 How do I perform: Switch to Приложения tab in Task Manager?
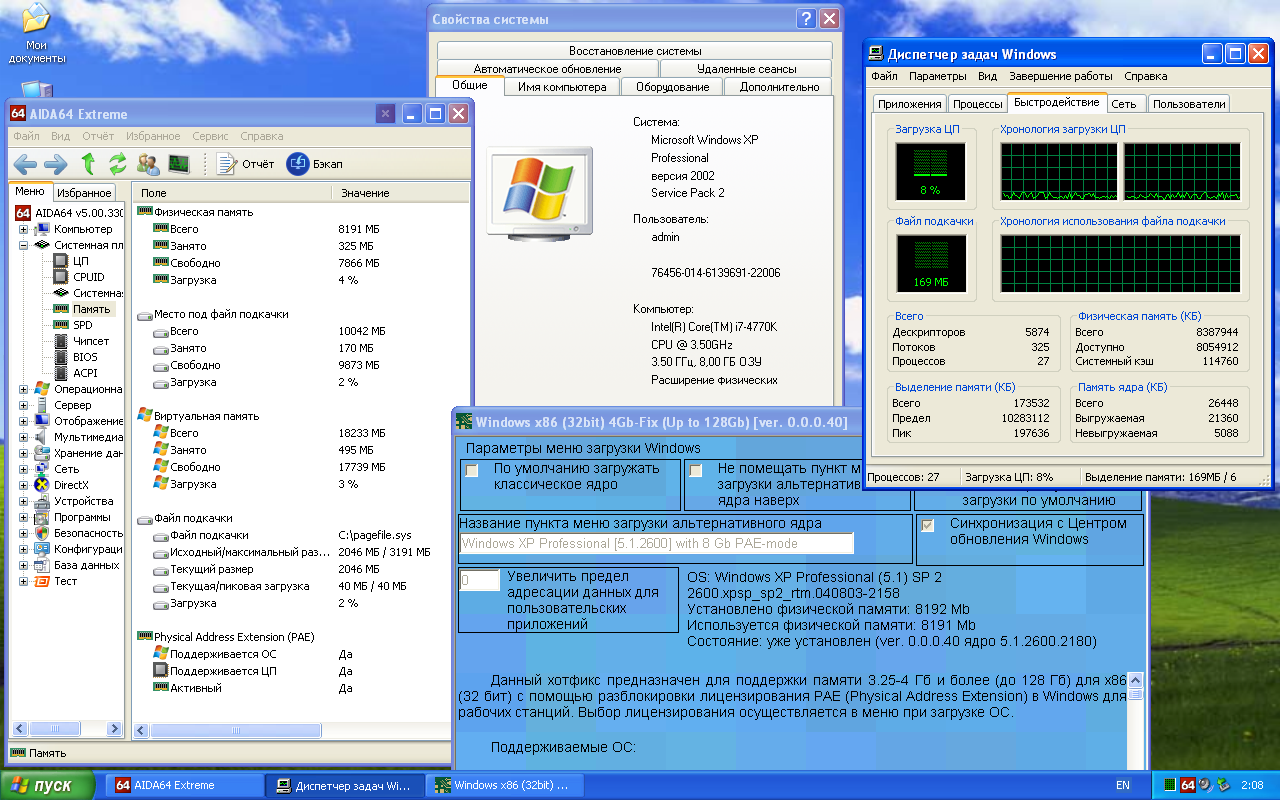pyautogui.click(x=910, y=104)
